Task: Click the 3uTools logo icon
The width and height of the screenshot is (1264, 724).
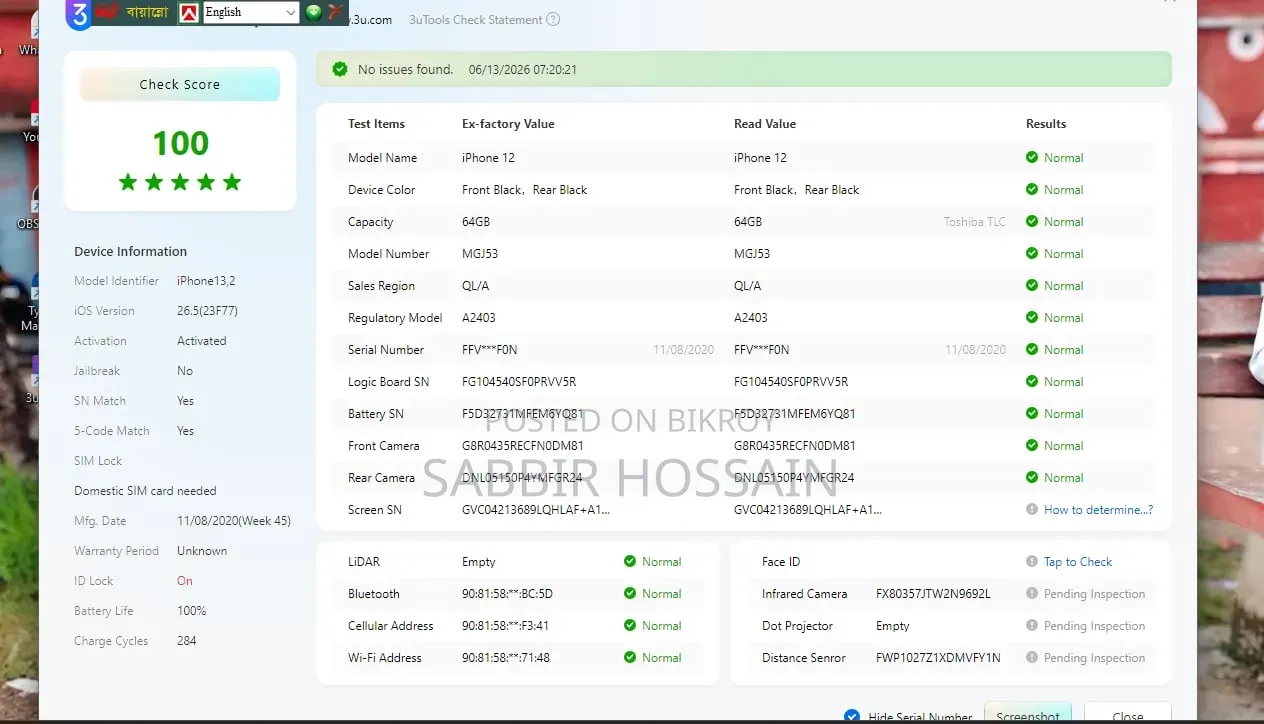Action: 78,14
